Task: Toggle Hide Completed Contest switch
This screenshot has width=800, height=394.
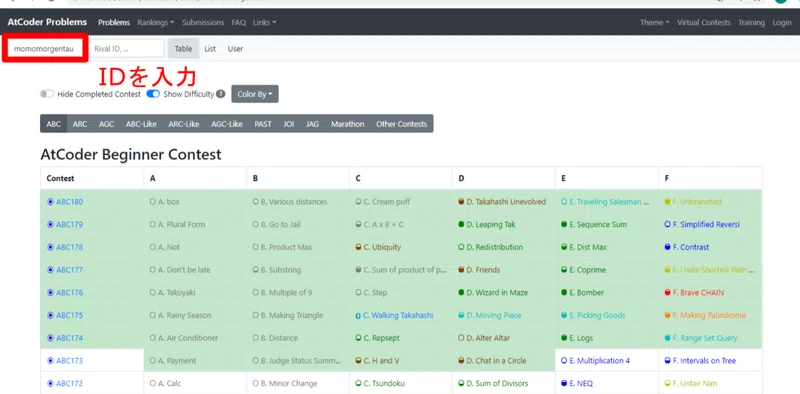Action: coord(47,94)
